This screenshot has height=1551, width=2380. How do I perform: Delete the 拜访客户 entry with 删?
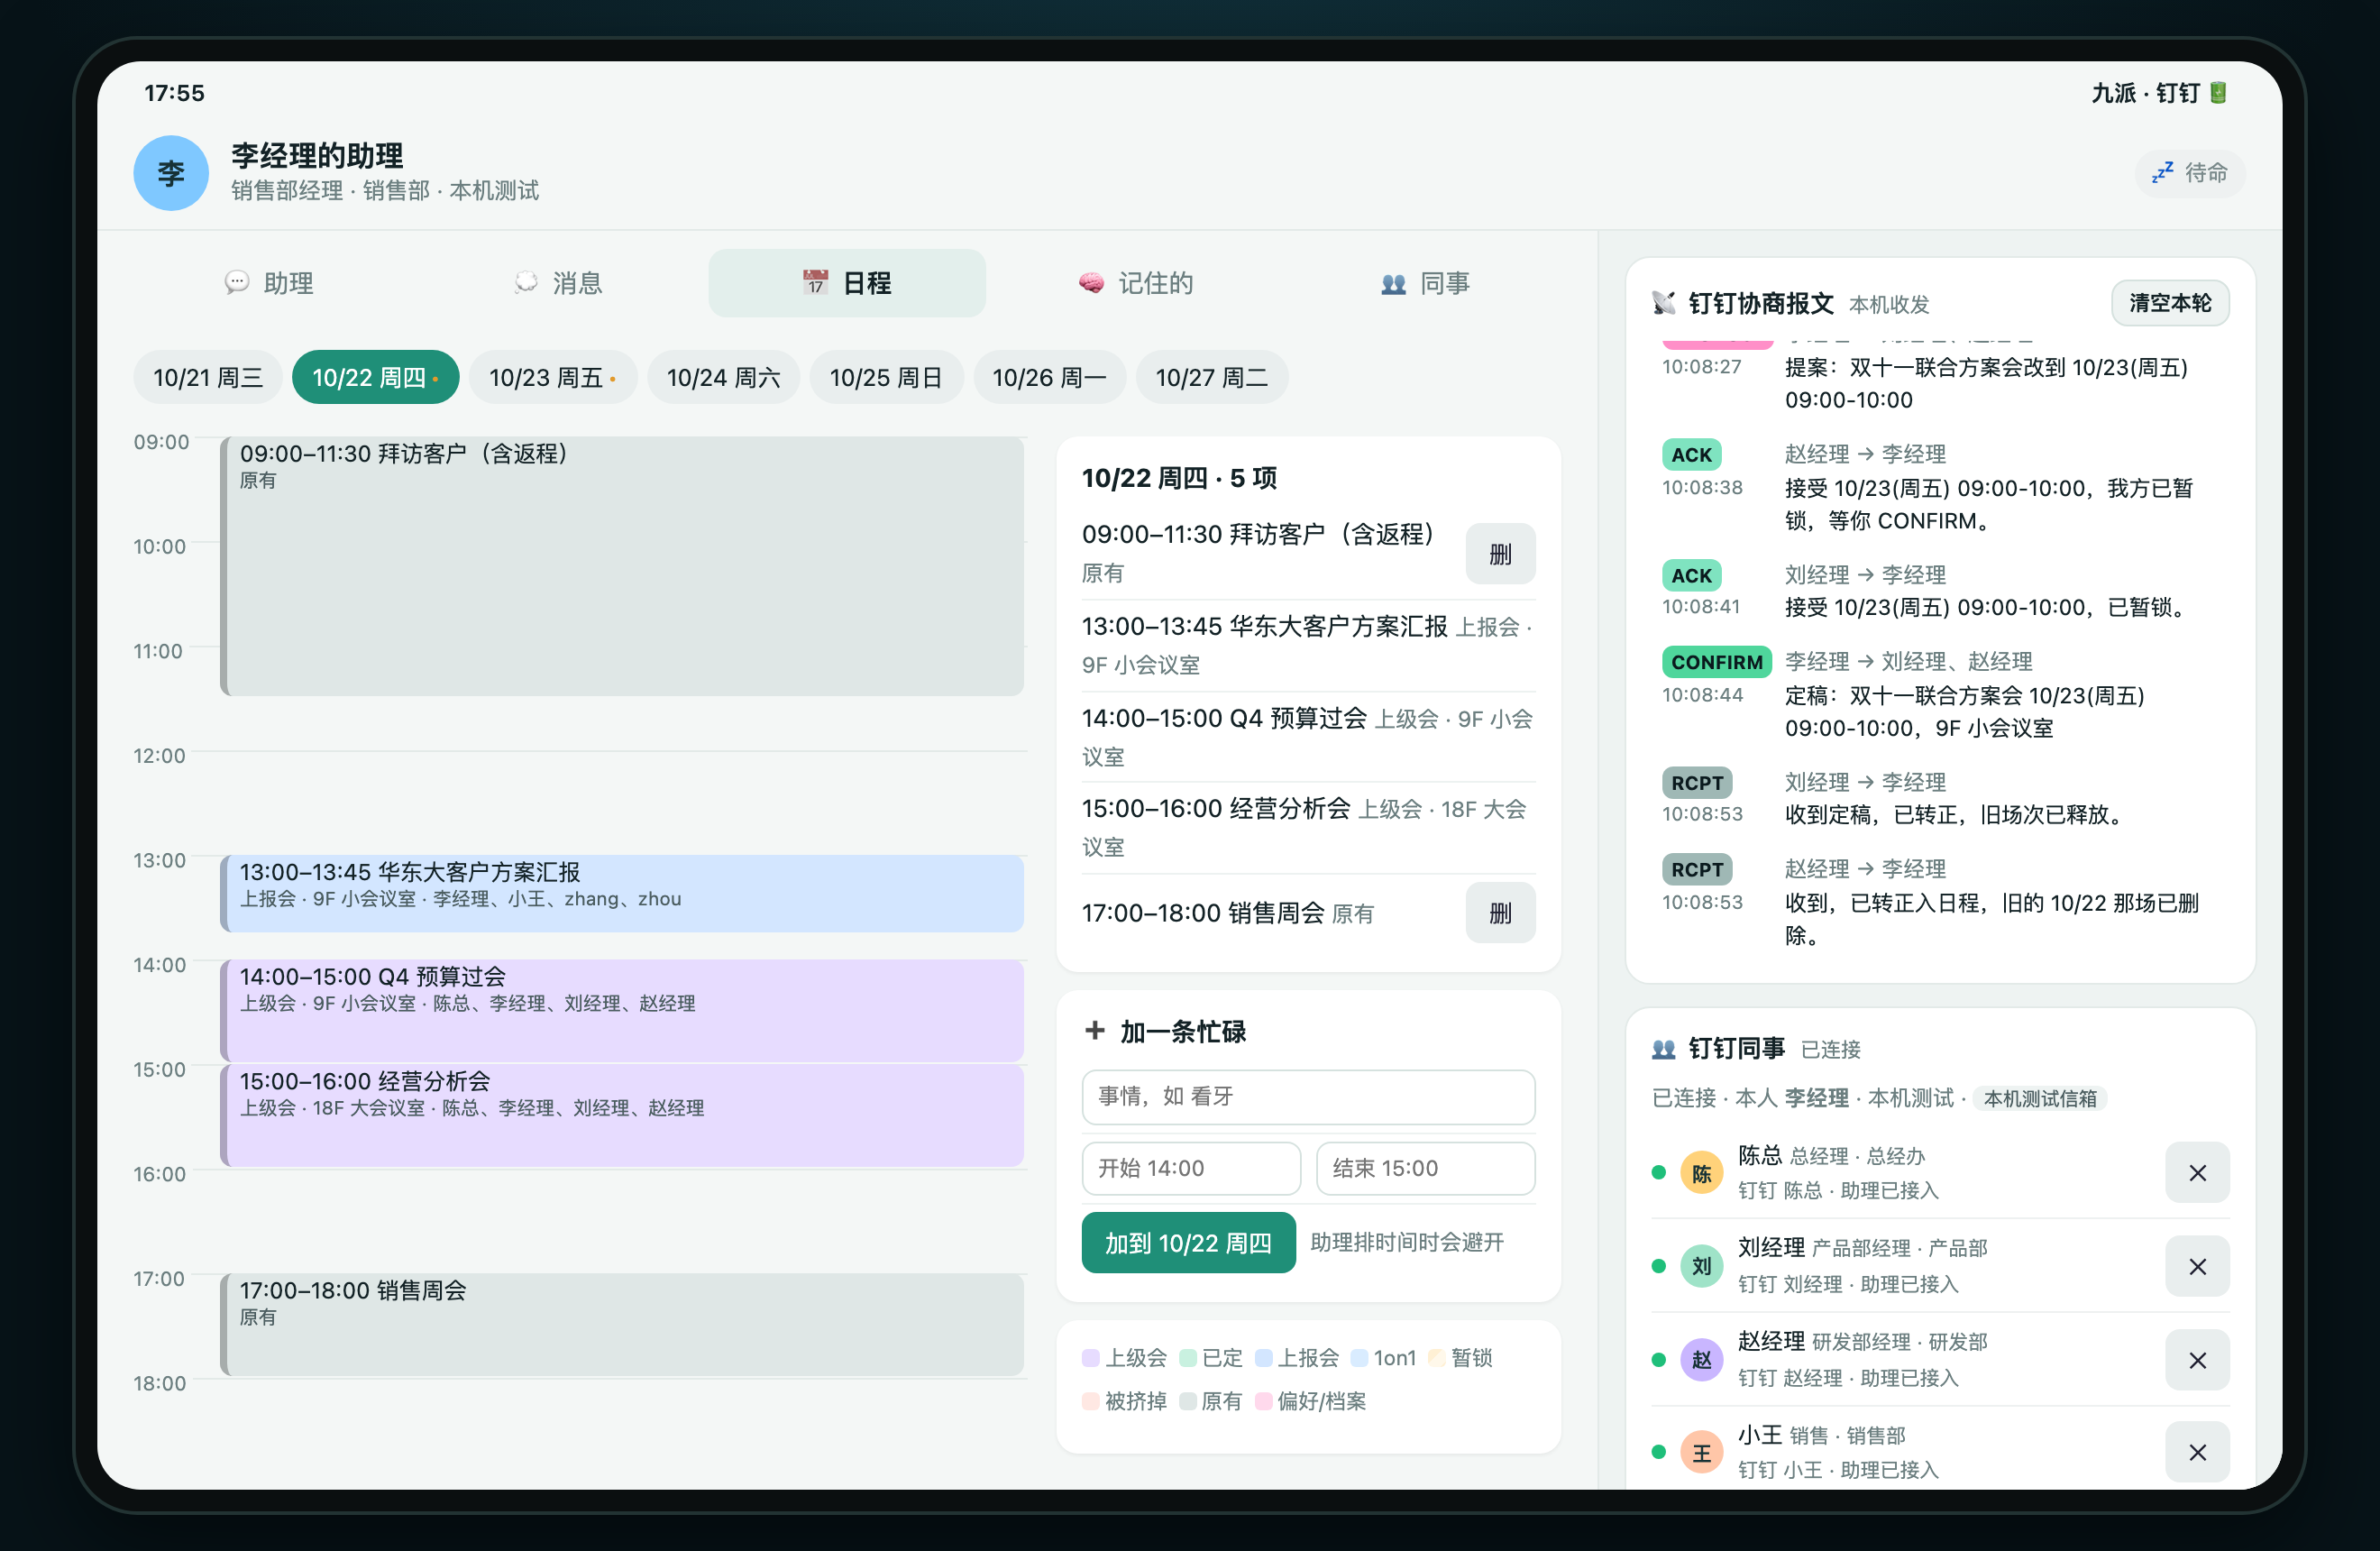[x=1500, y=554]
